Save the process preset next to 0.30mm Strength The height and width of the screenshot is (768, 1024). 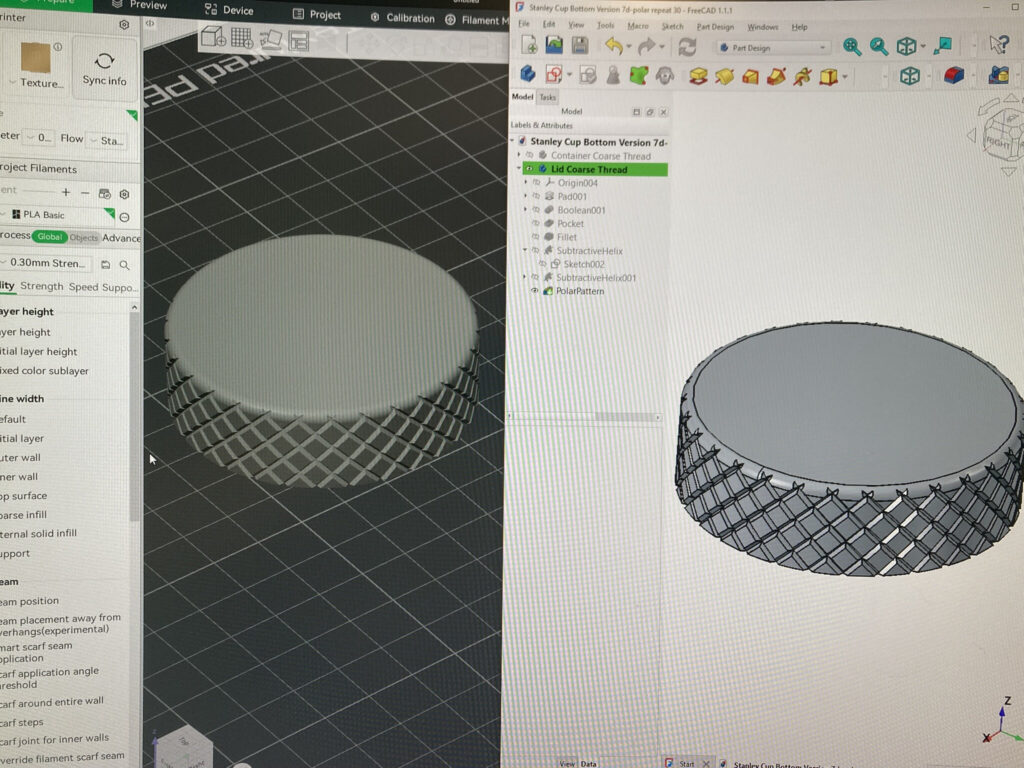[105, 264]
